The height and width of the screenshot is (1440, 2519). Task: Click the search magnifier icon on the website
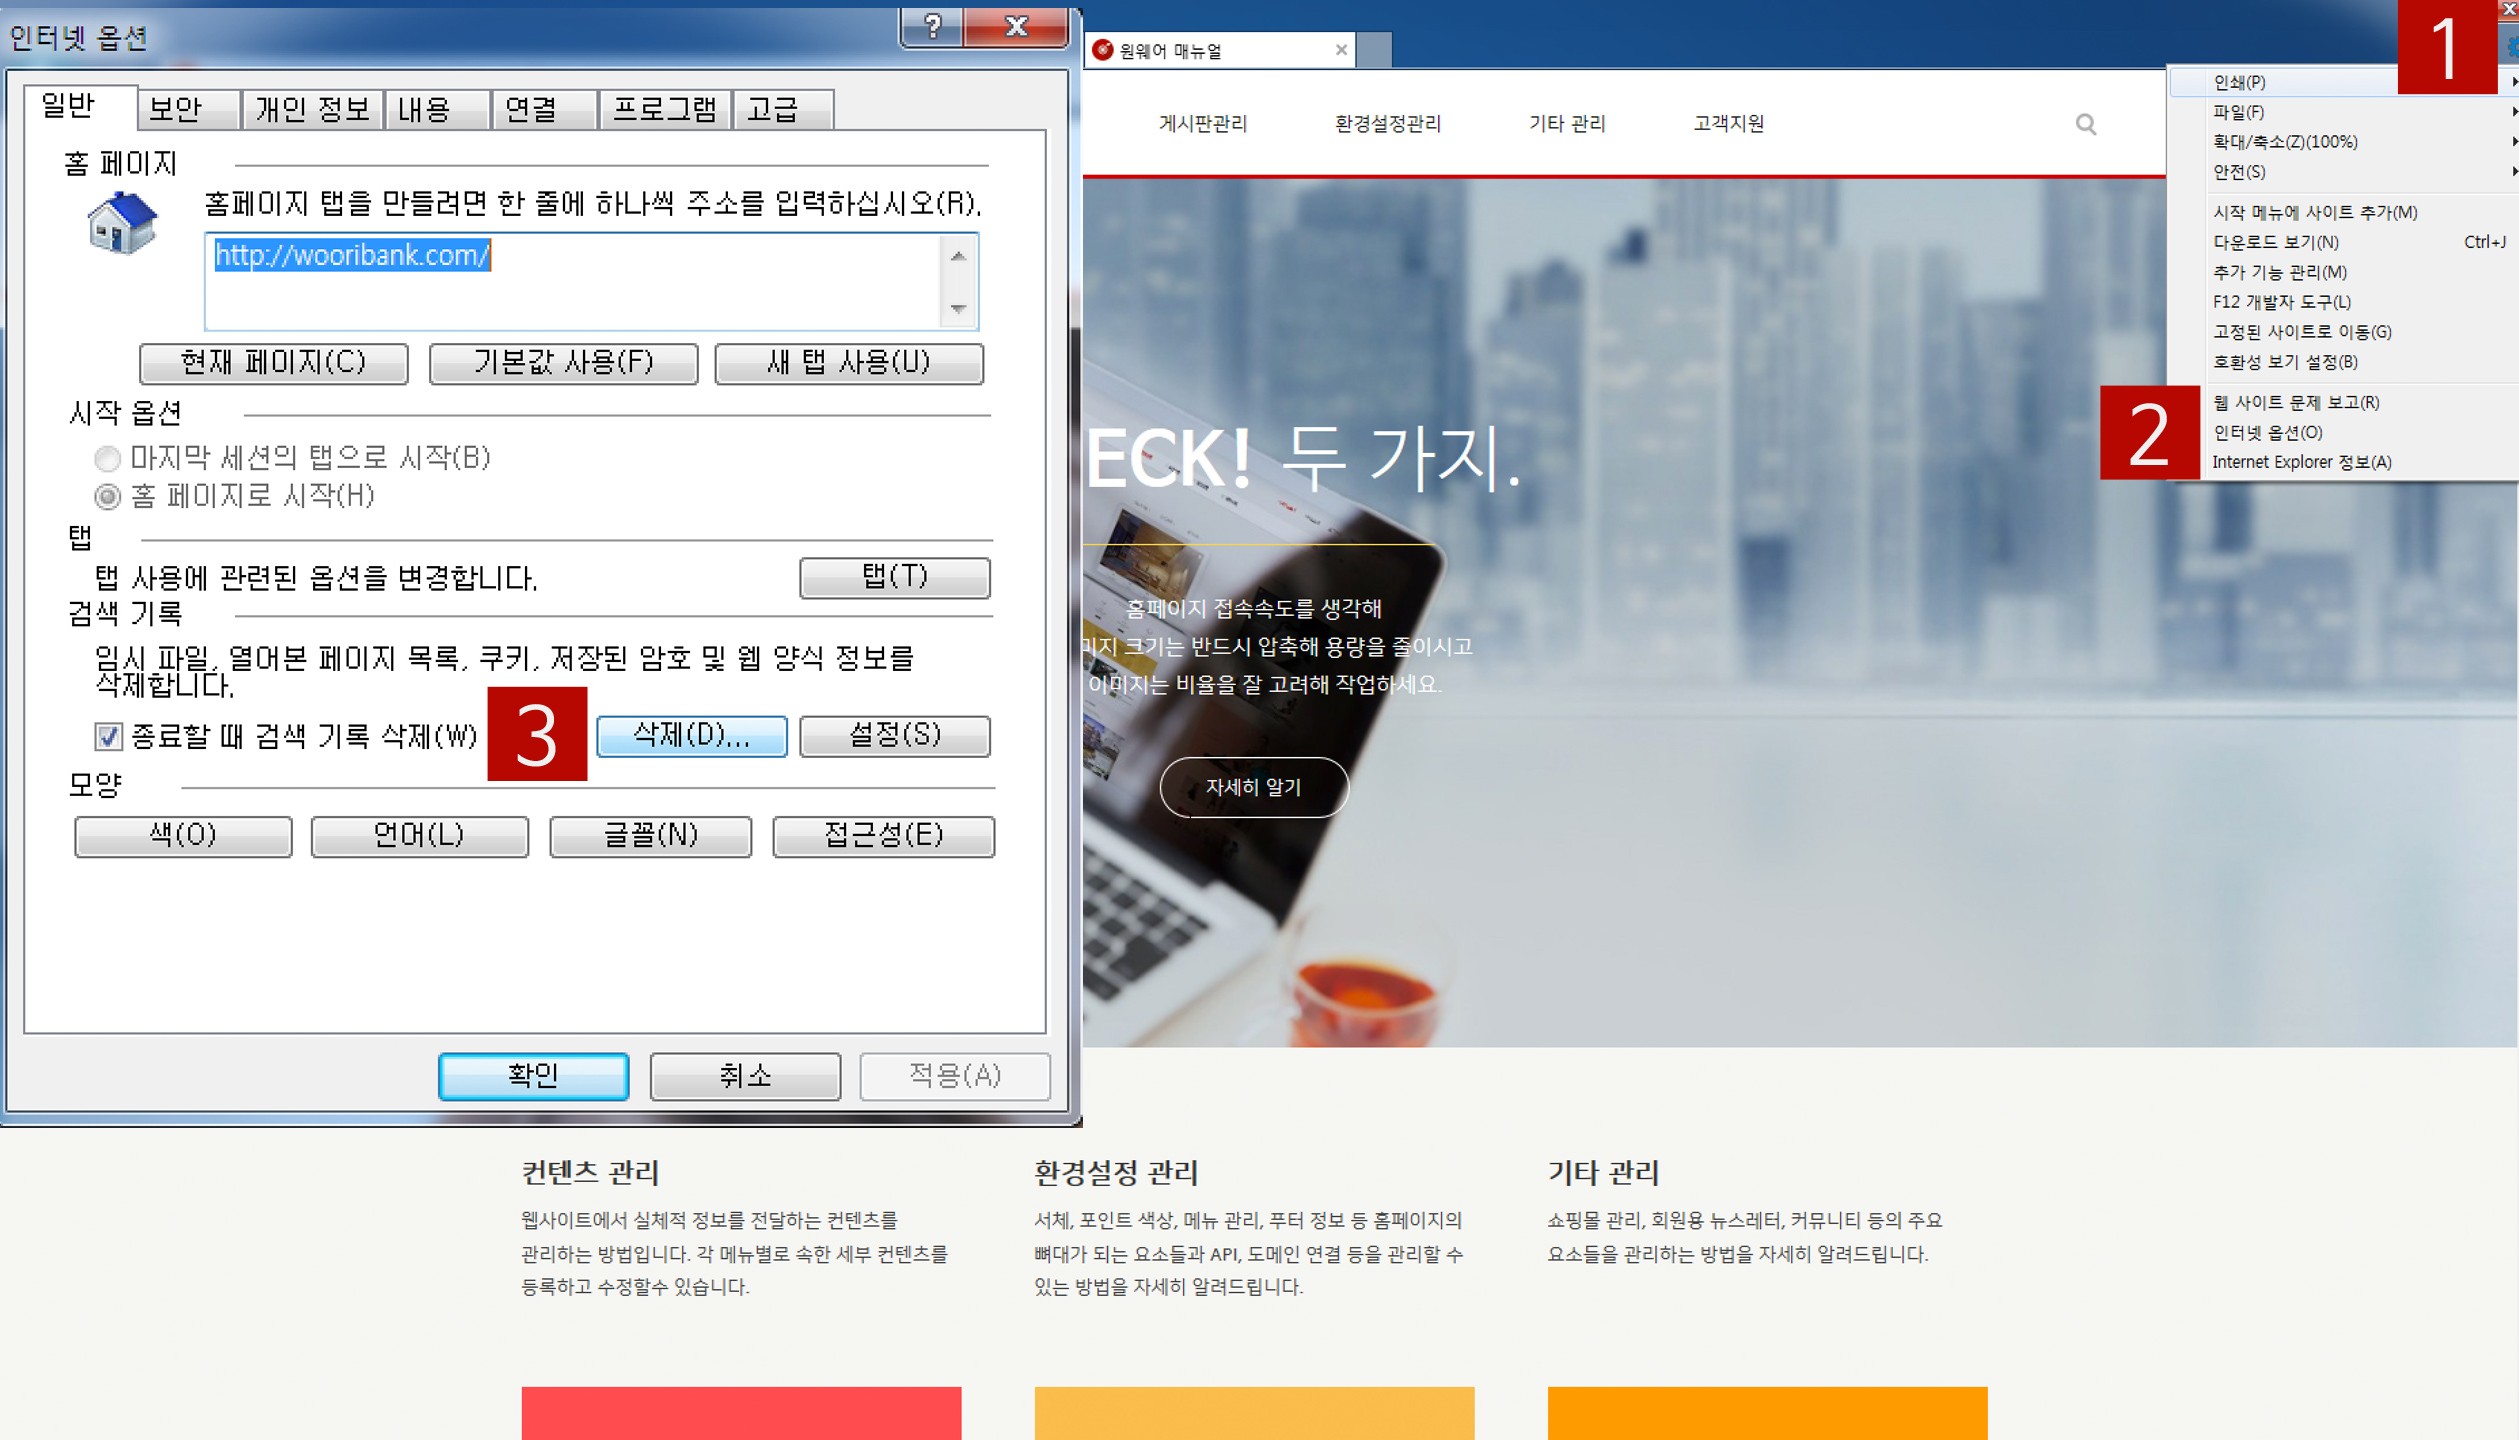tap(2085, 124)
